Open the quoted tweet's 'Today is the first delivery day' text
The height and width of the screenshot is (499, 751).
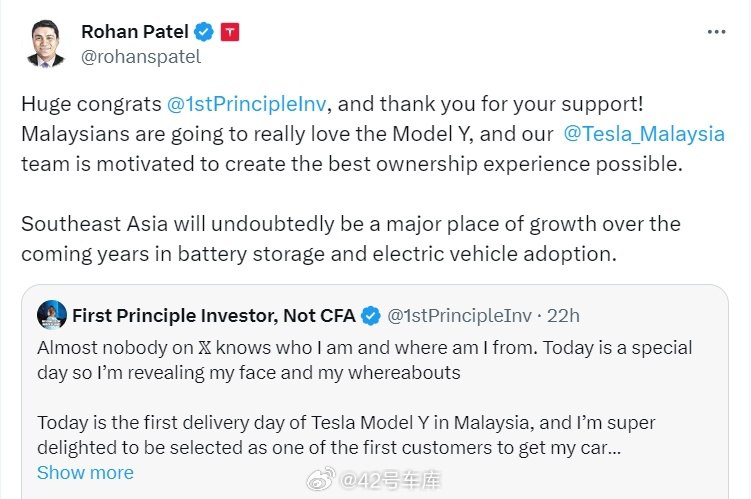pyautogui.click(x=346, y=435)
